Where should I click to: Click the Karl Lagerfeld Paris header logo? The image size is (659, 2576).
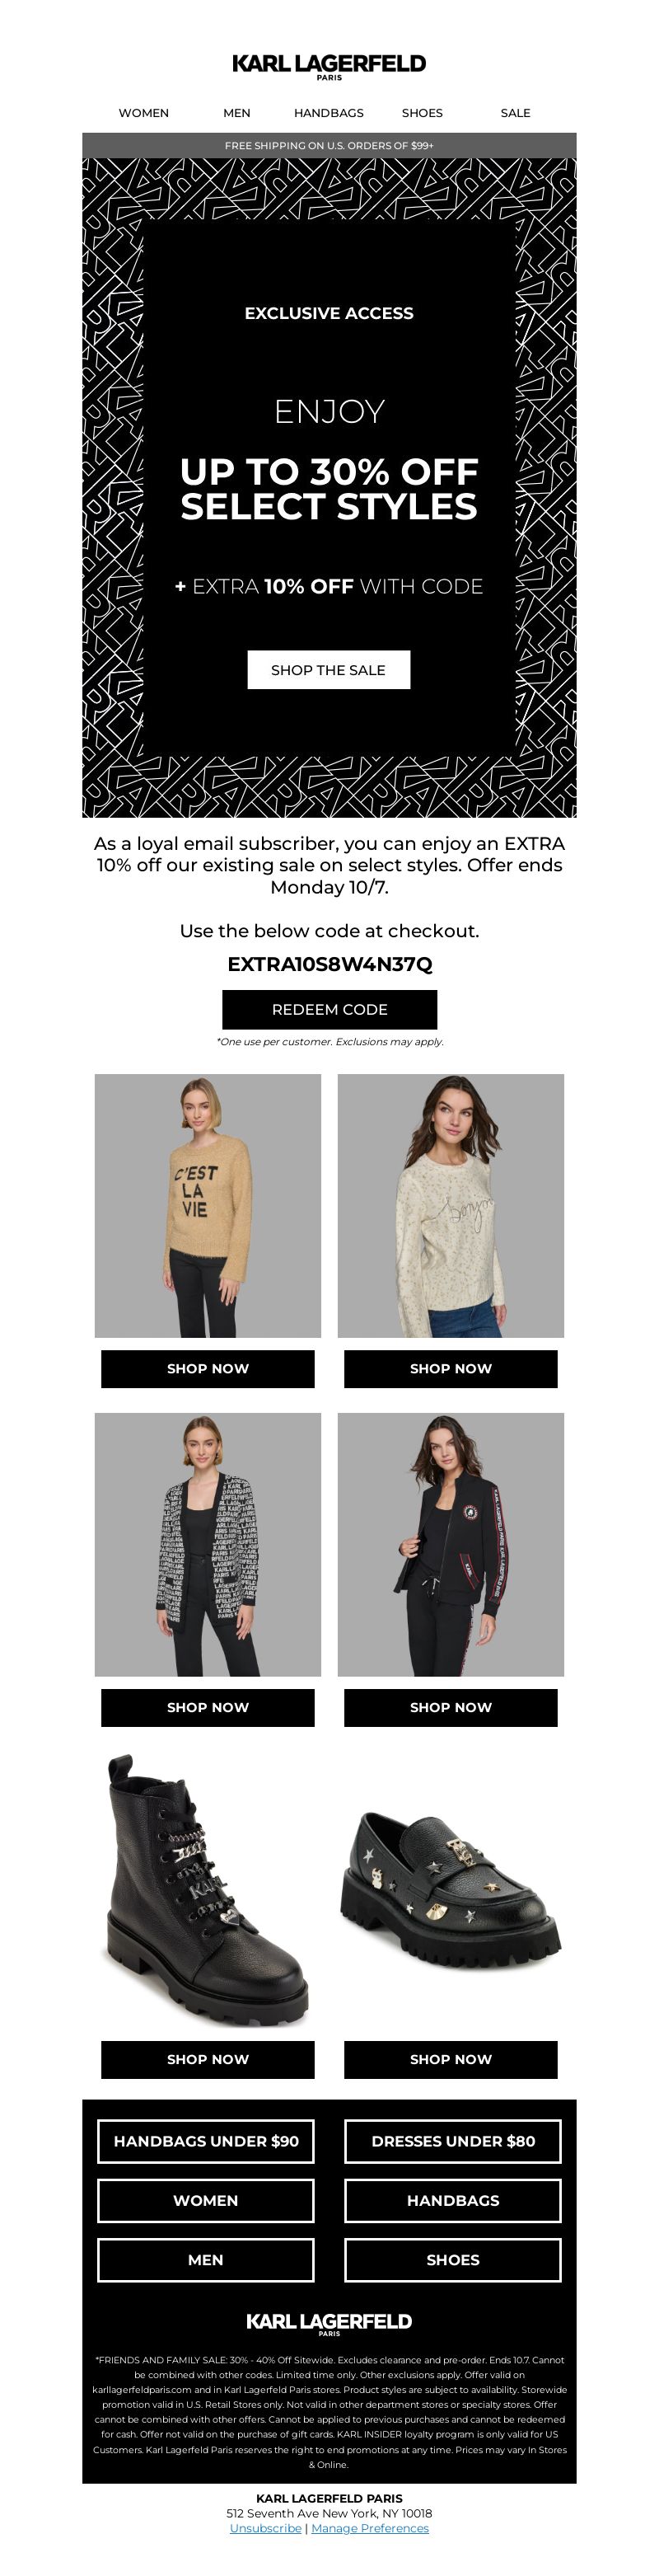pyautogui.click(x=329, y=66)
